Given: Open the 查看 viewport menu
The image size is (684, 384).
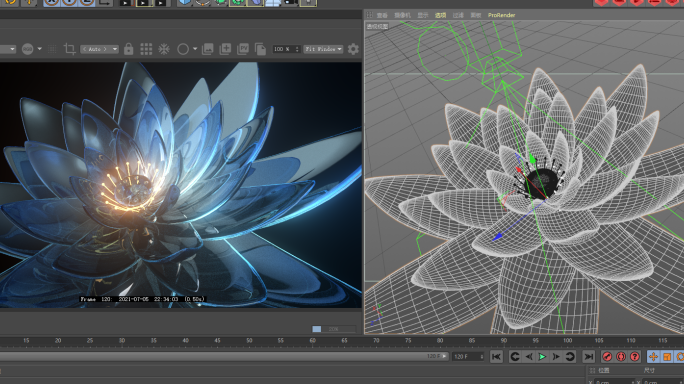Looking at the screenshot, I should pos(382,15).
